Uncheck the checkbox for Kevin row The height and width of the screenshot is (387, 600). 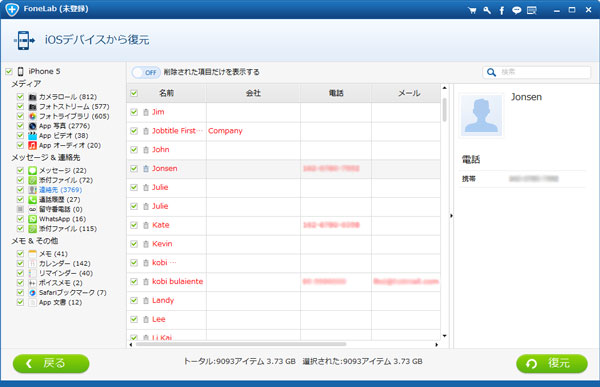click(x=134, y=244)
